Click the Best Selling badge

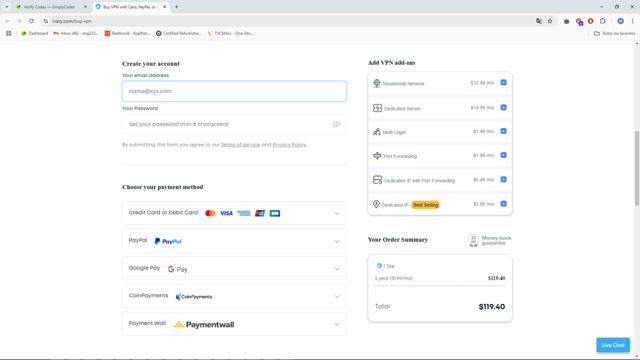425,204
